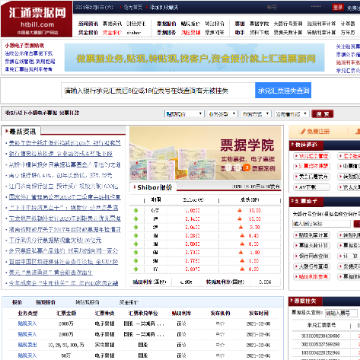
Task: Click the green icon in Shibor 1M row
Action: [x=136, y=236]
